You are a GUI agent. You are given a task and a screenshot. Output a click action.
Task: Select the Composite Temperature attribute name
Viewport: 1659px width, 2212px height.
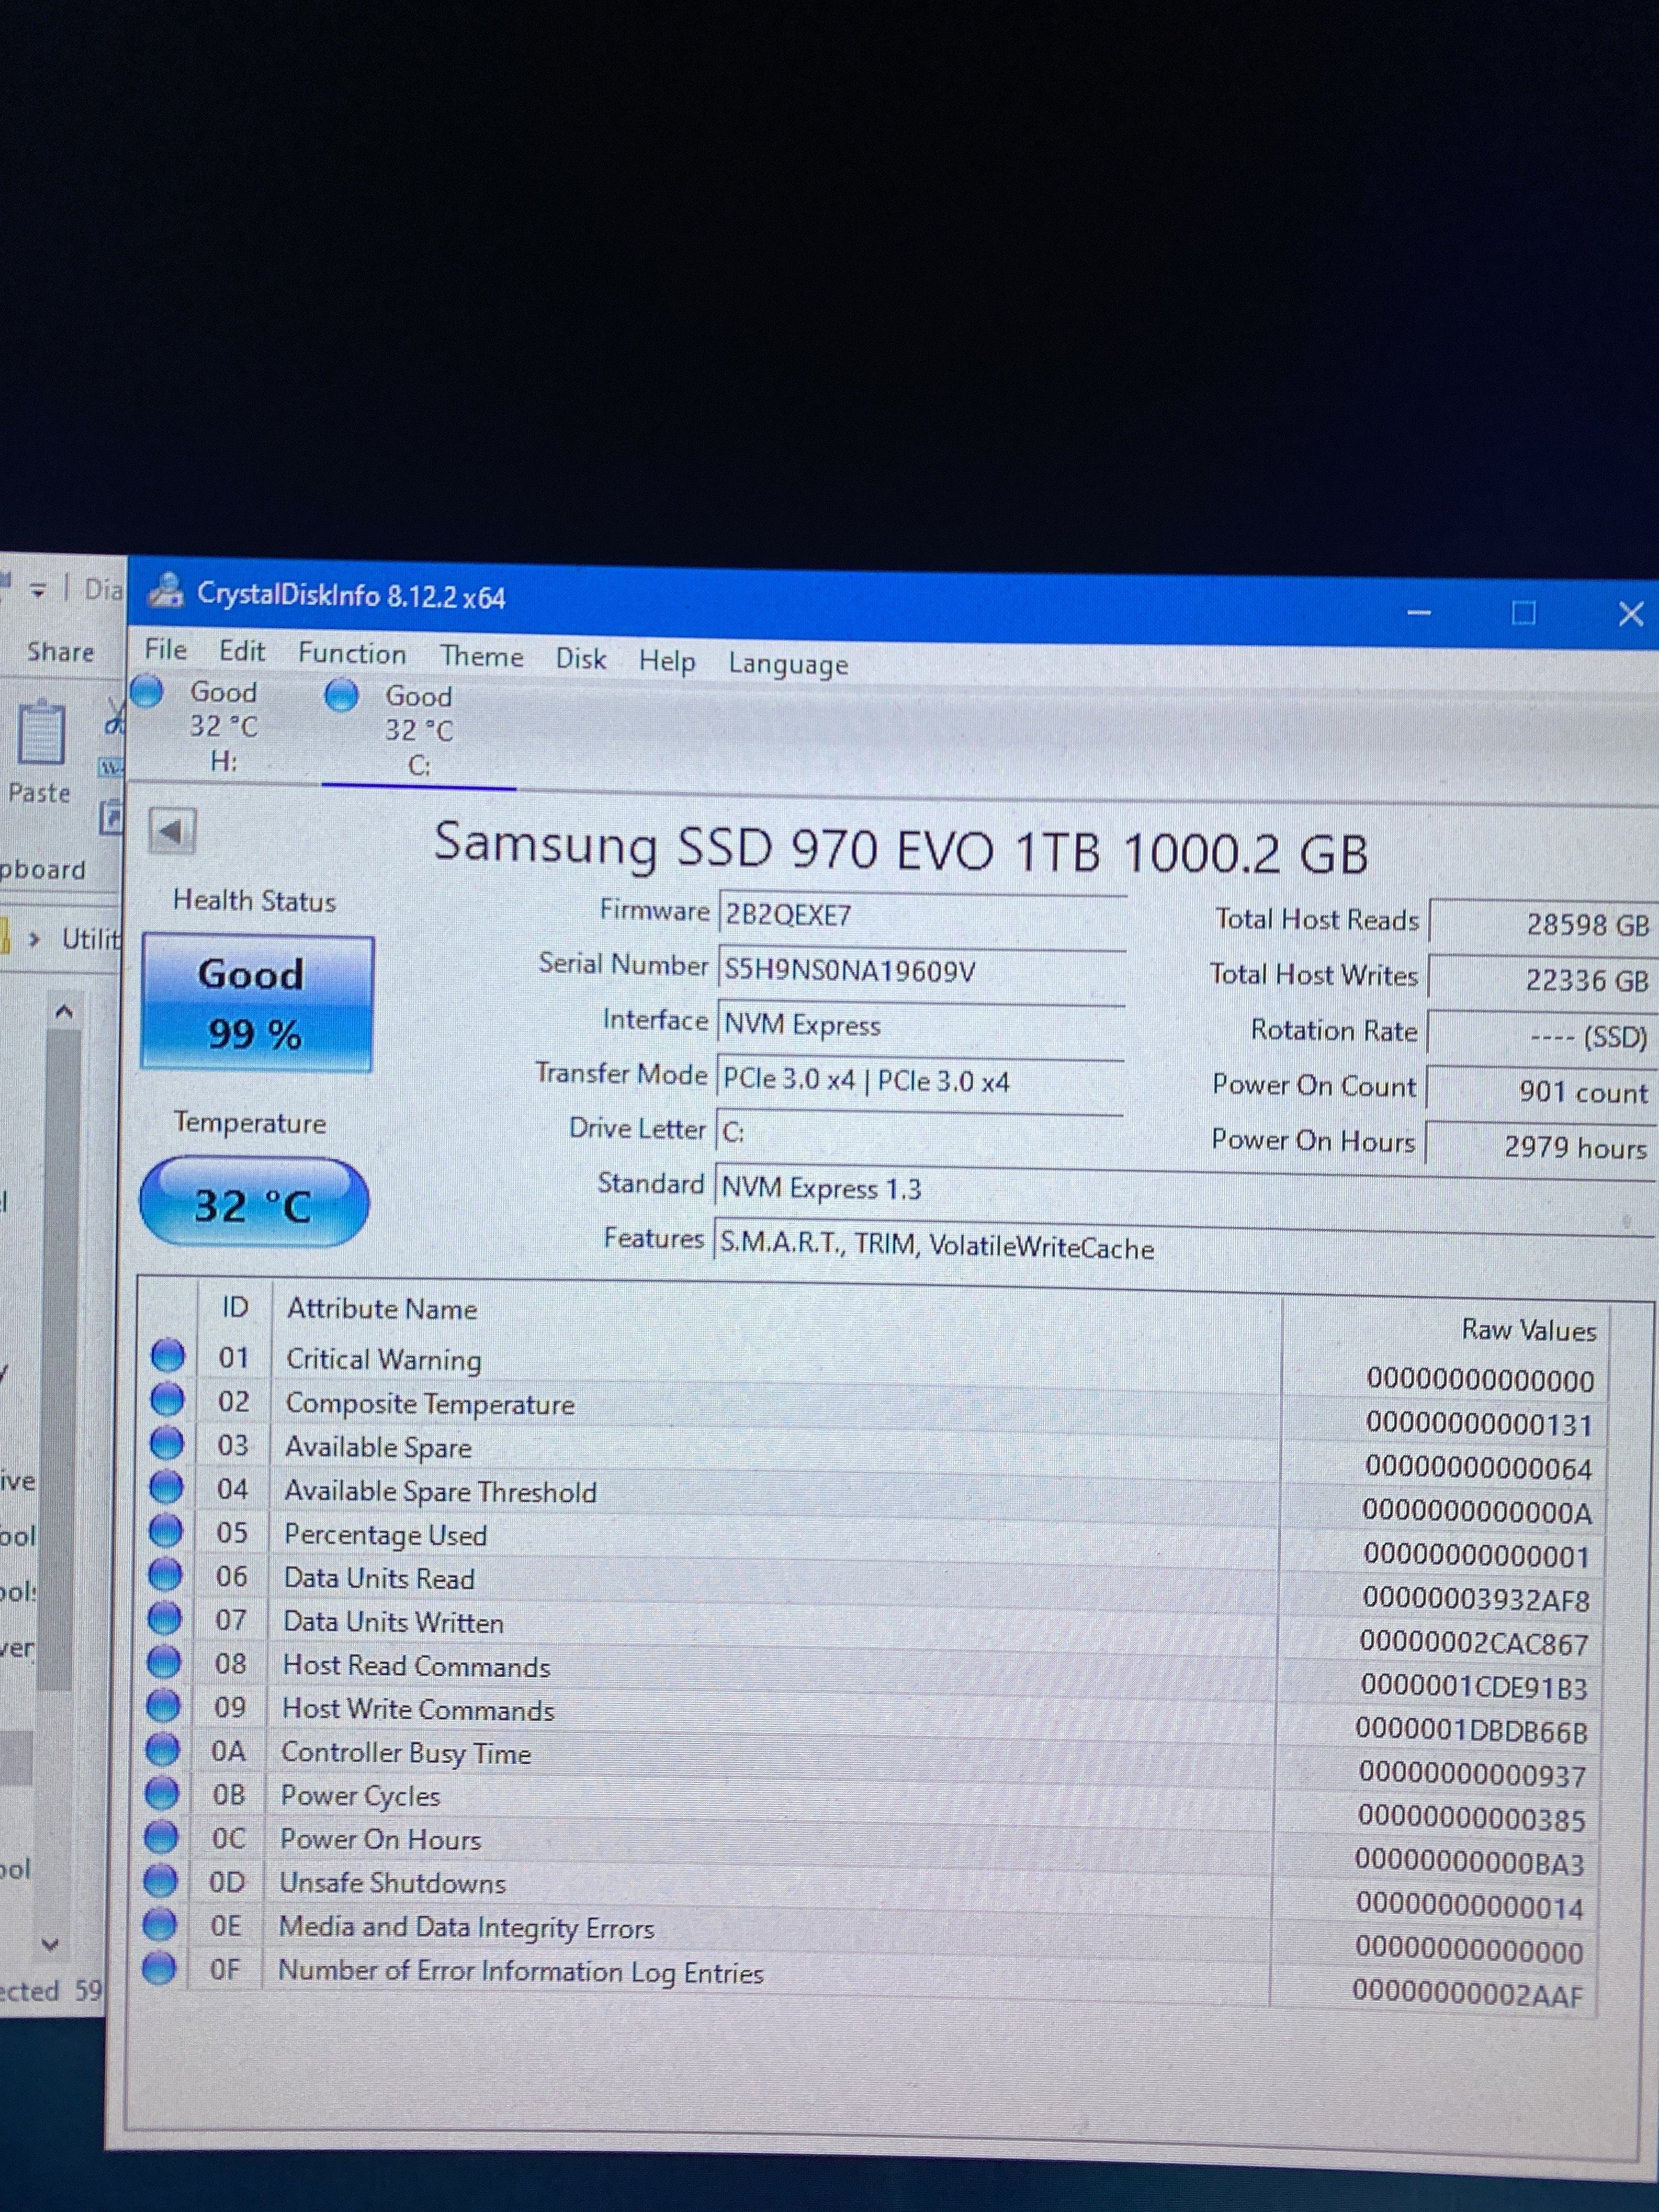pyautogui.click(x=430, y=1404)
